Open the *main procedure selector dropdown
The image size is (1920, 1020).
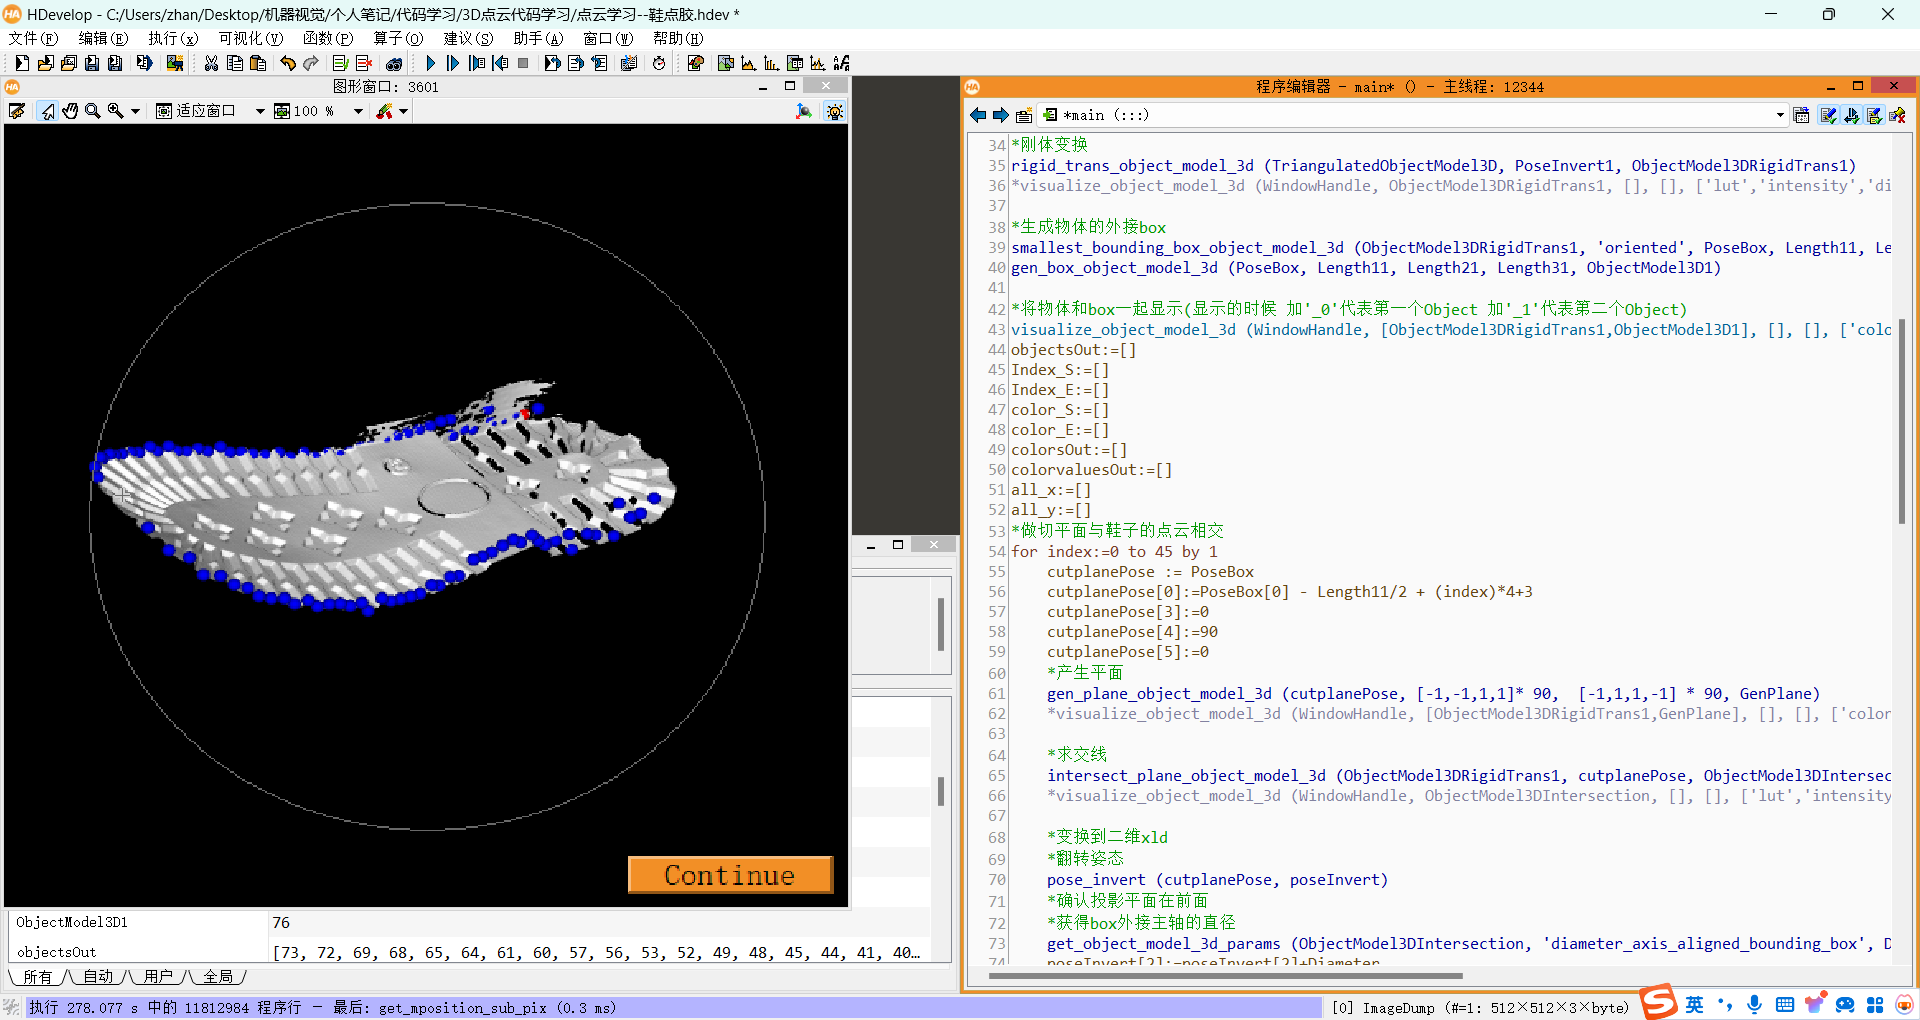click(1779, 115)
